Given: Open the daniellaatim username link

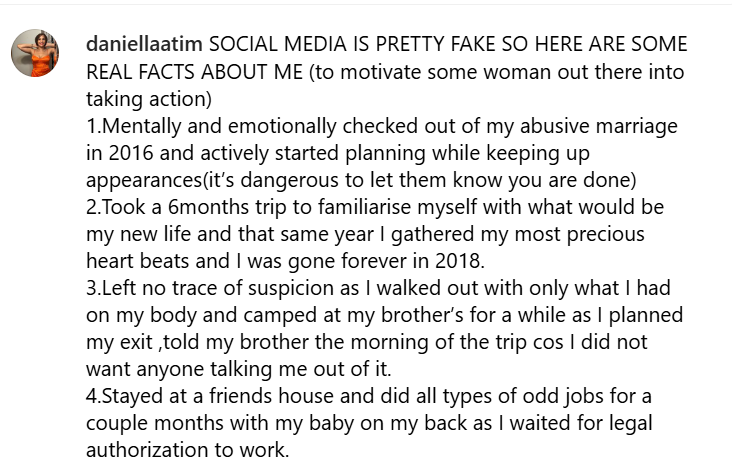Looking at the screenshot, I should tap(143, 45).
